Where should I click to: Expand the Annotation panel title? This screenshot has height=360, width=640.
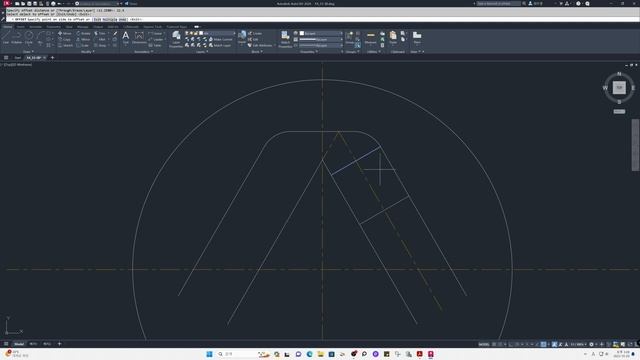pyautogui.click(x=143, y=51)
